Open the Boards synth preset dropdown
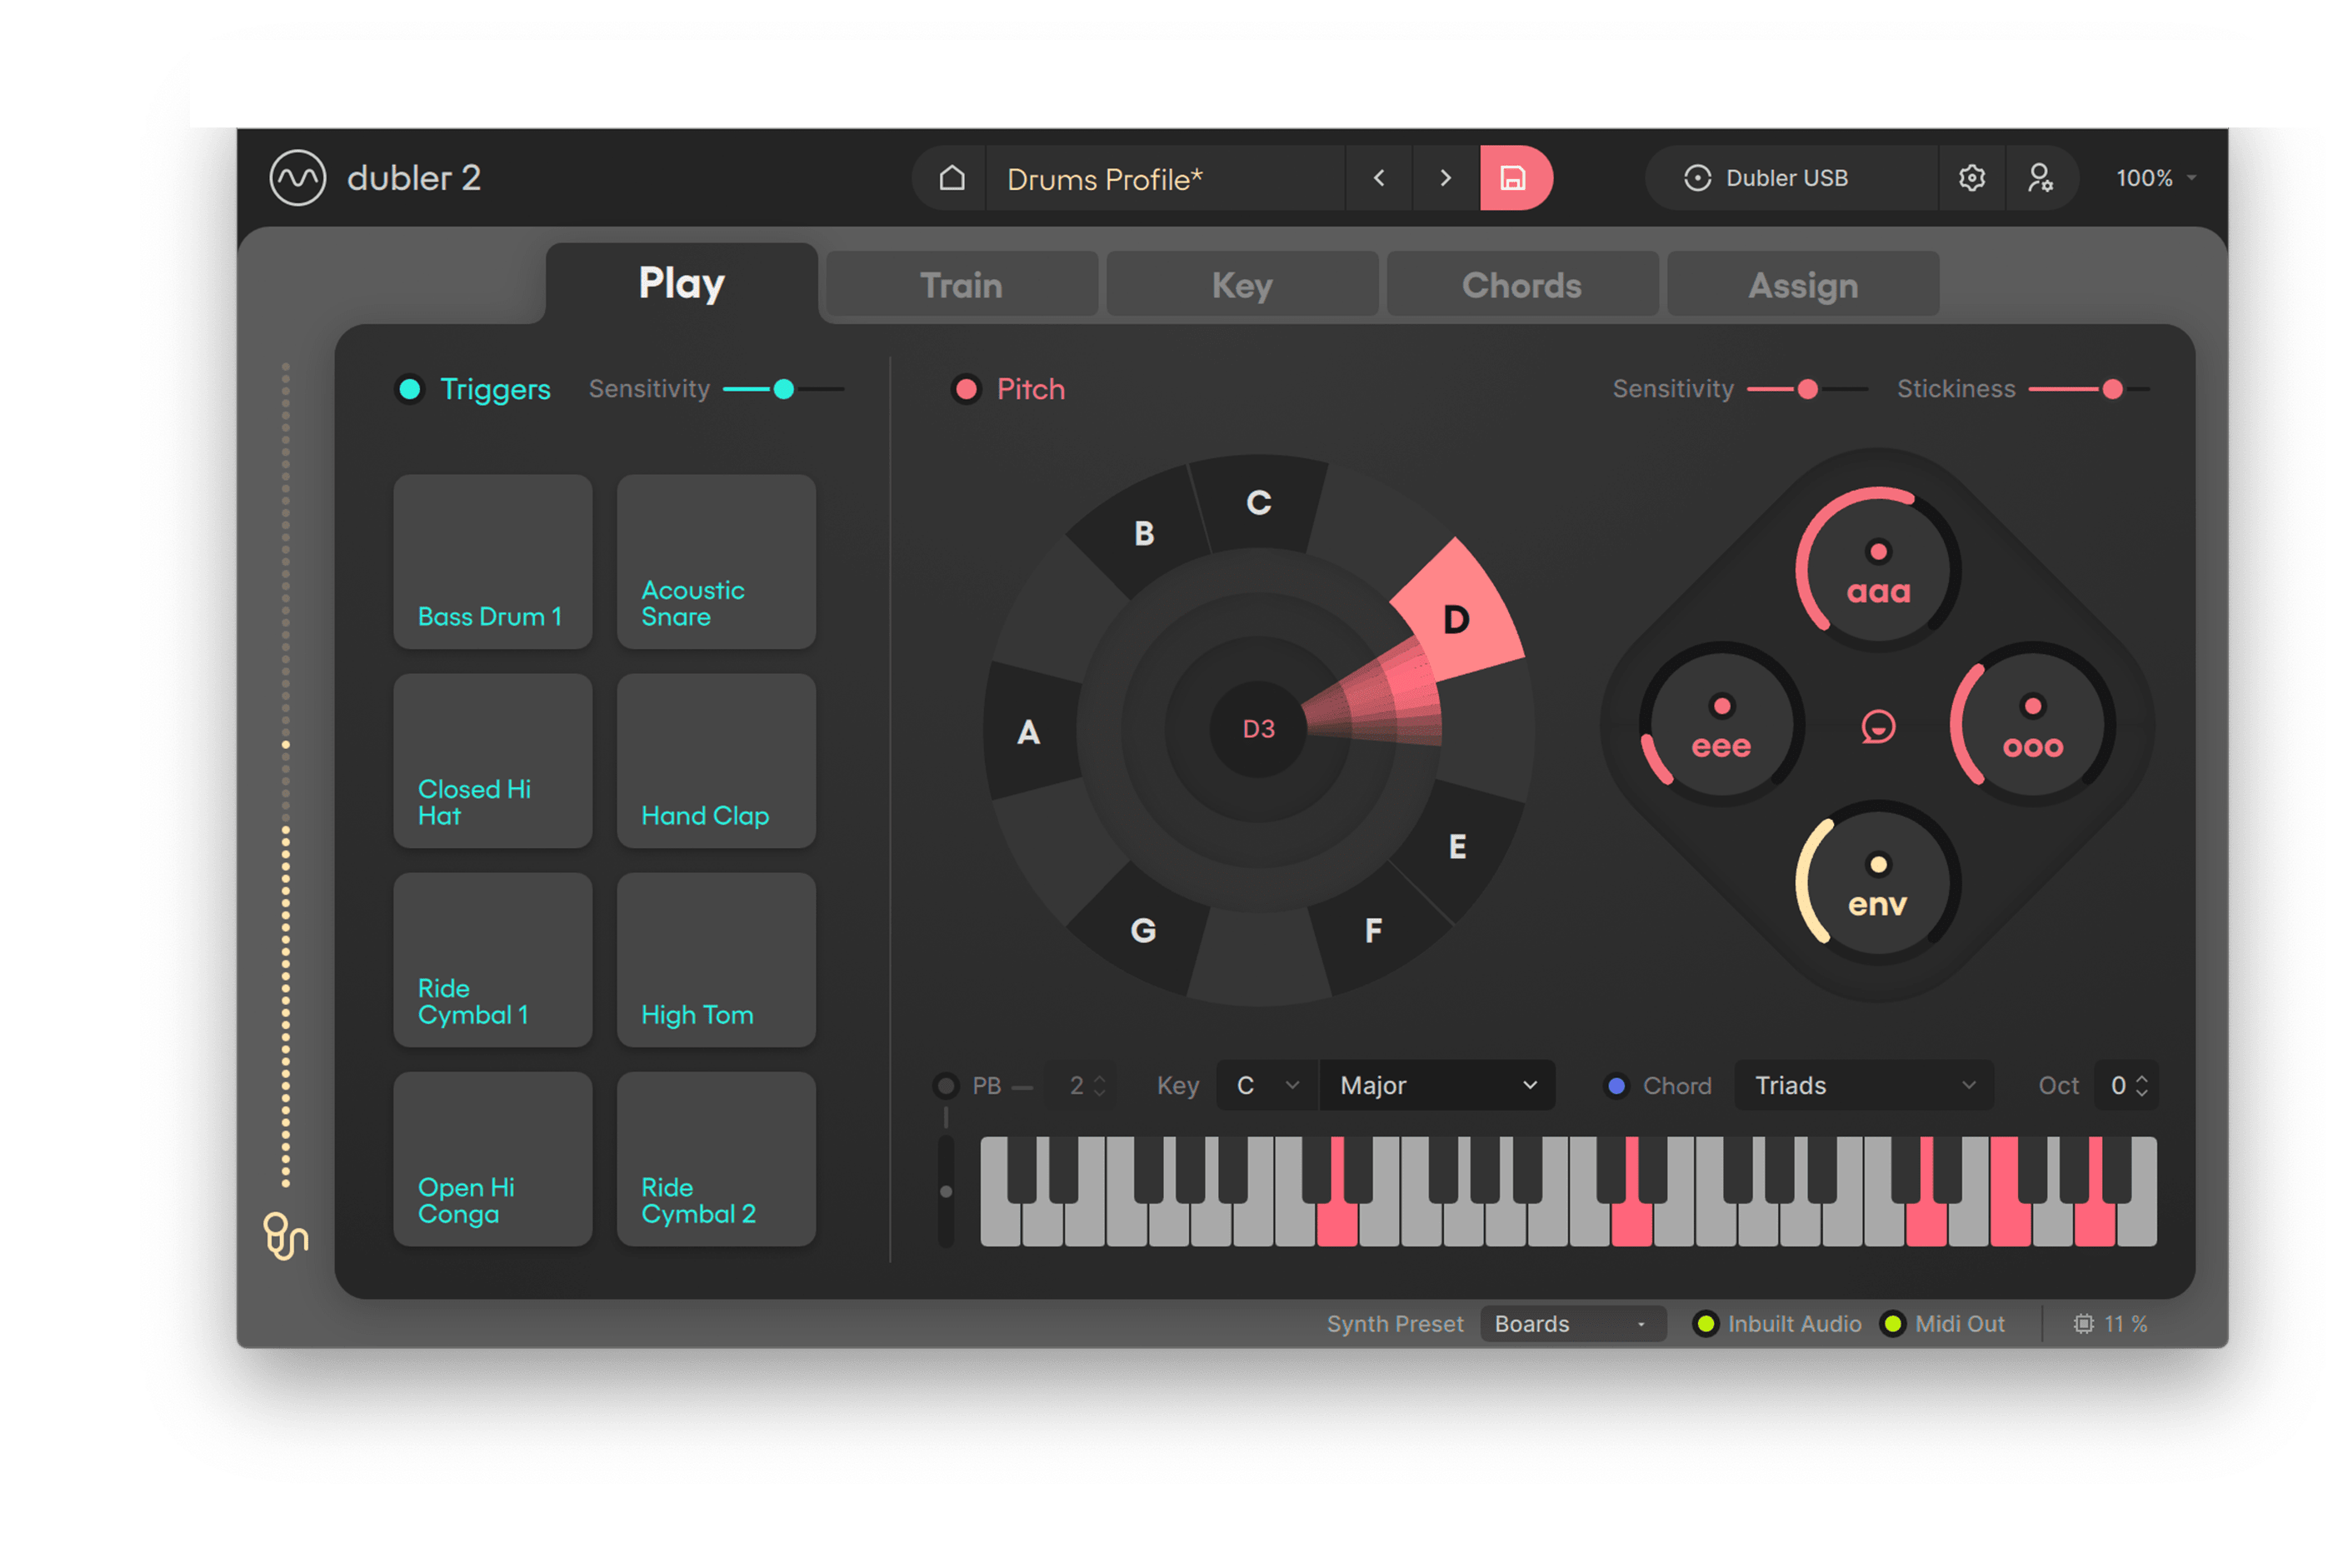The image size is (2333, 1568). pyautogui.click(x=1571, y=1324)
